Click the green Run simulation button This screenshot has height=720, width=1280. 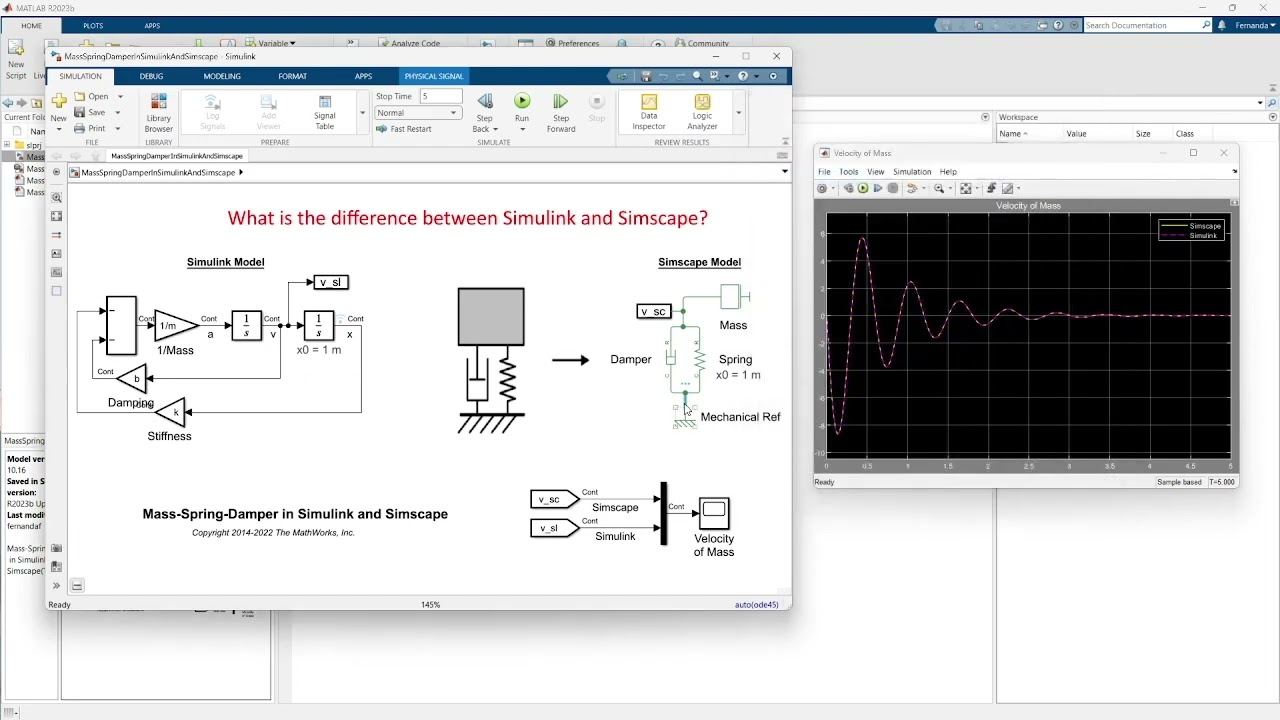click(522, 101)
